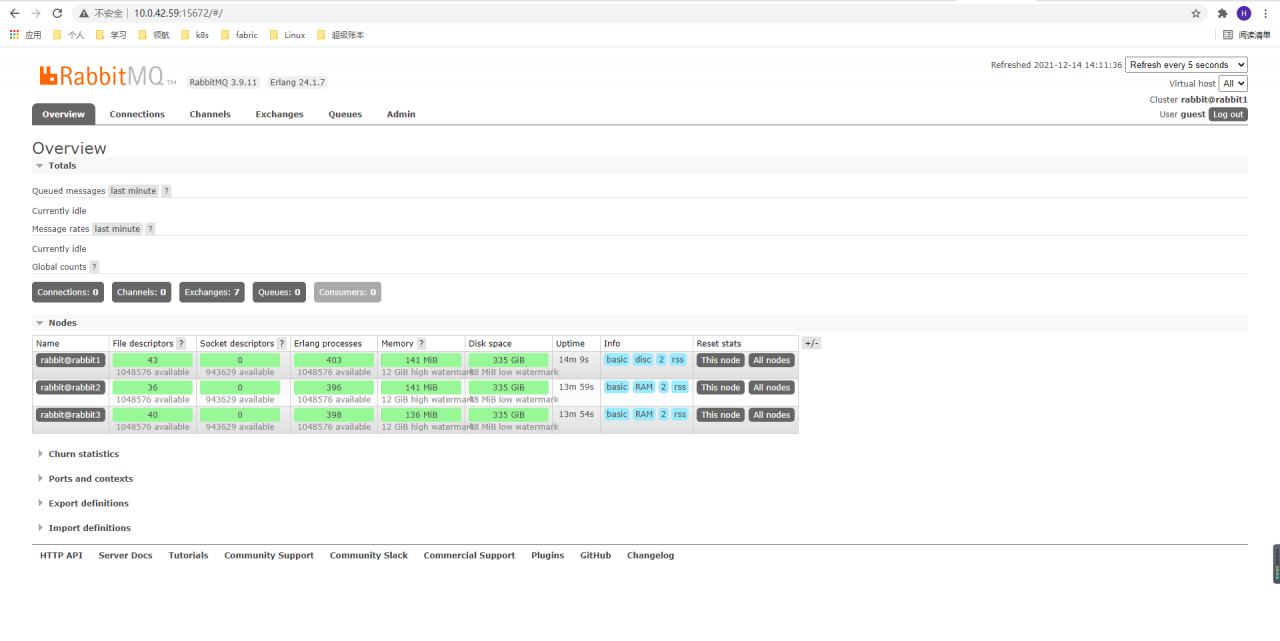Screen dimensions: 1280x641
Task: Open the Plugins footer link
Action: click(547, 555)
